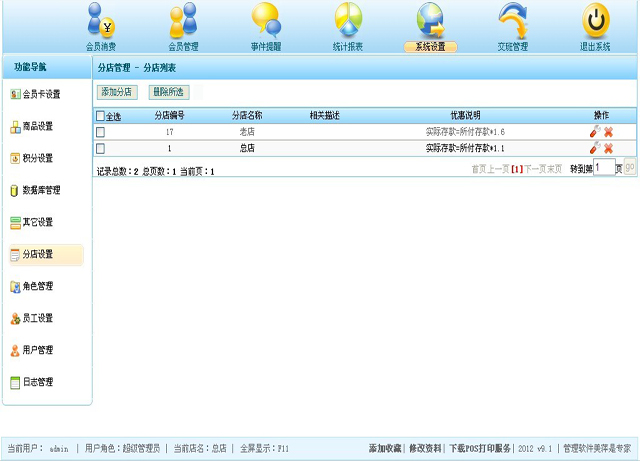
Task: Delete the 老店 branch row
Action: (608, 132)
